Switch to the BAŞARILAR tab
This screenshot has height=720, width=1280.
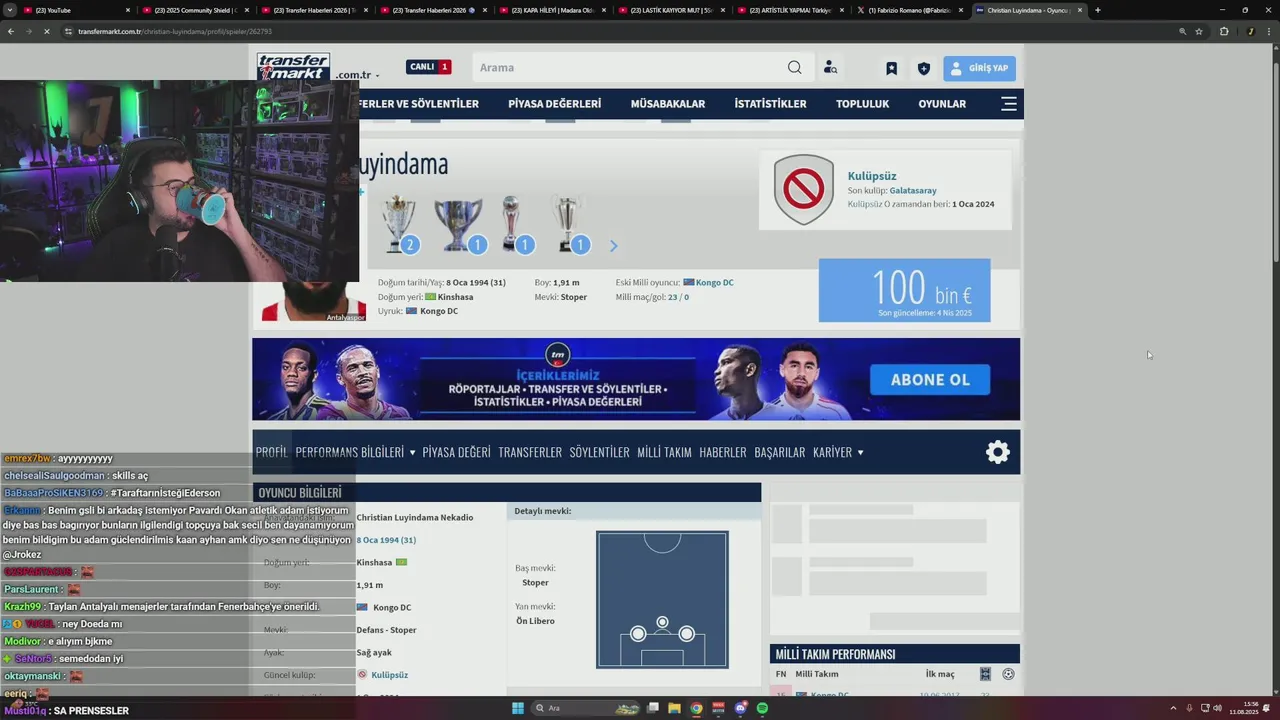pyautogui.click(x=780, y=452)
